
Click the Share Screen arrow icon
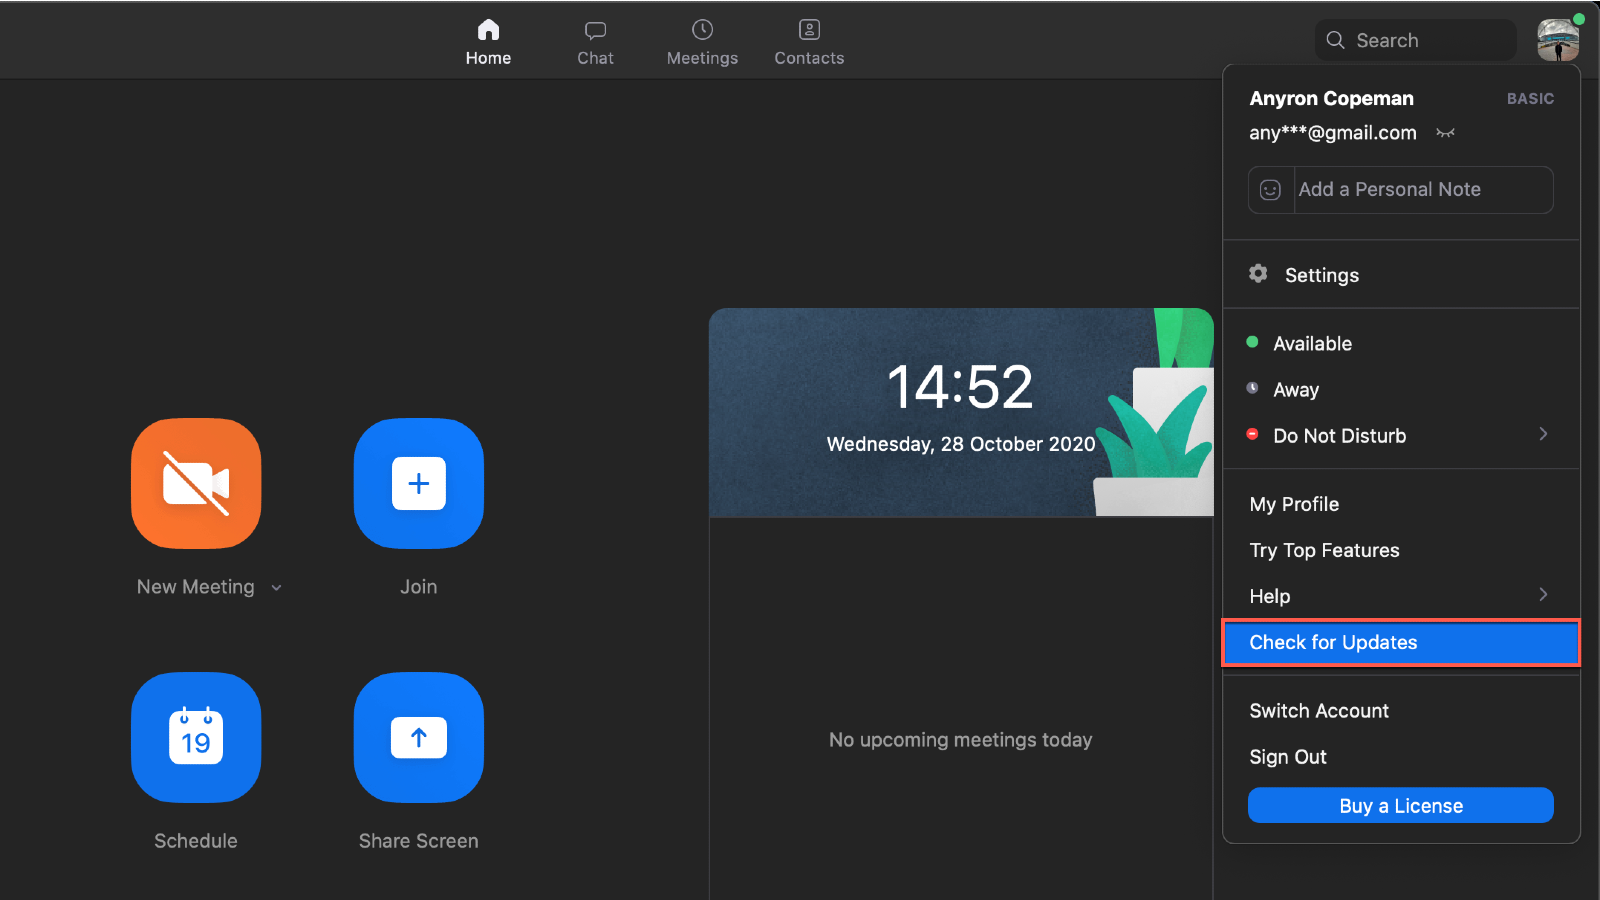click(x=418, y=737)
